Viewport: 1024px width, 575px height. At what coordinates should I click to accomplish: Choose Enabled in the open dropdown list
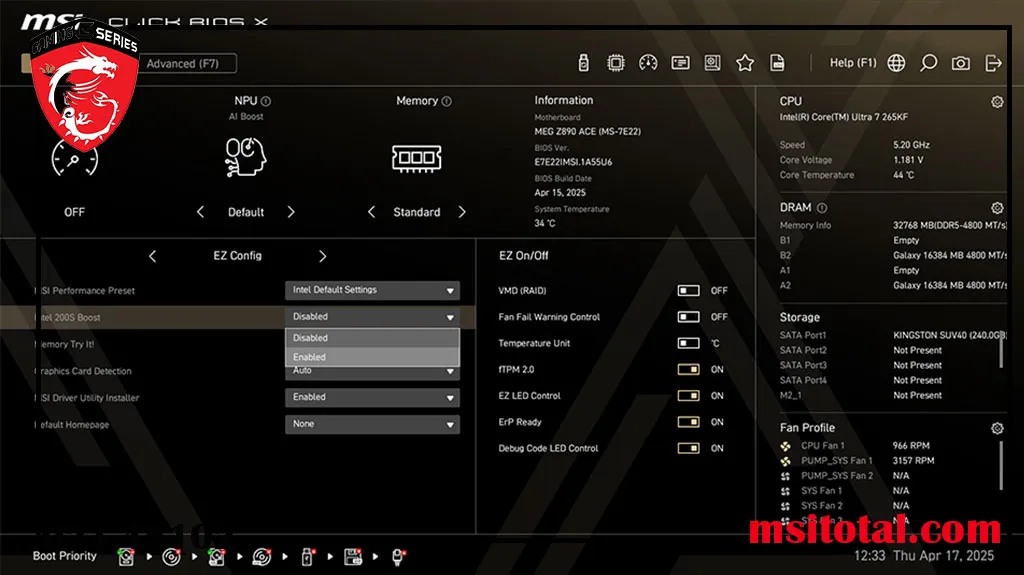tap(372, 357)
